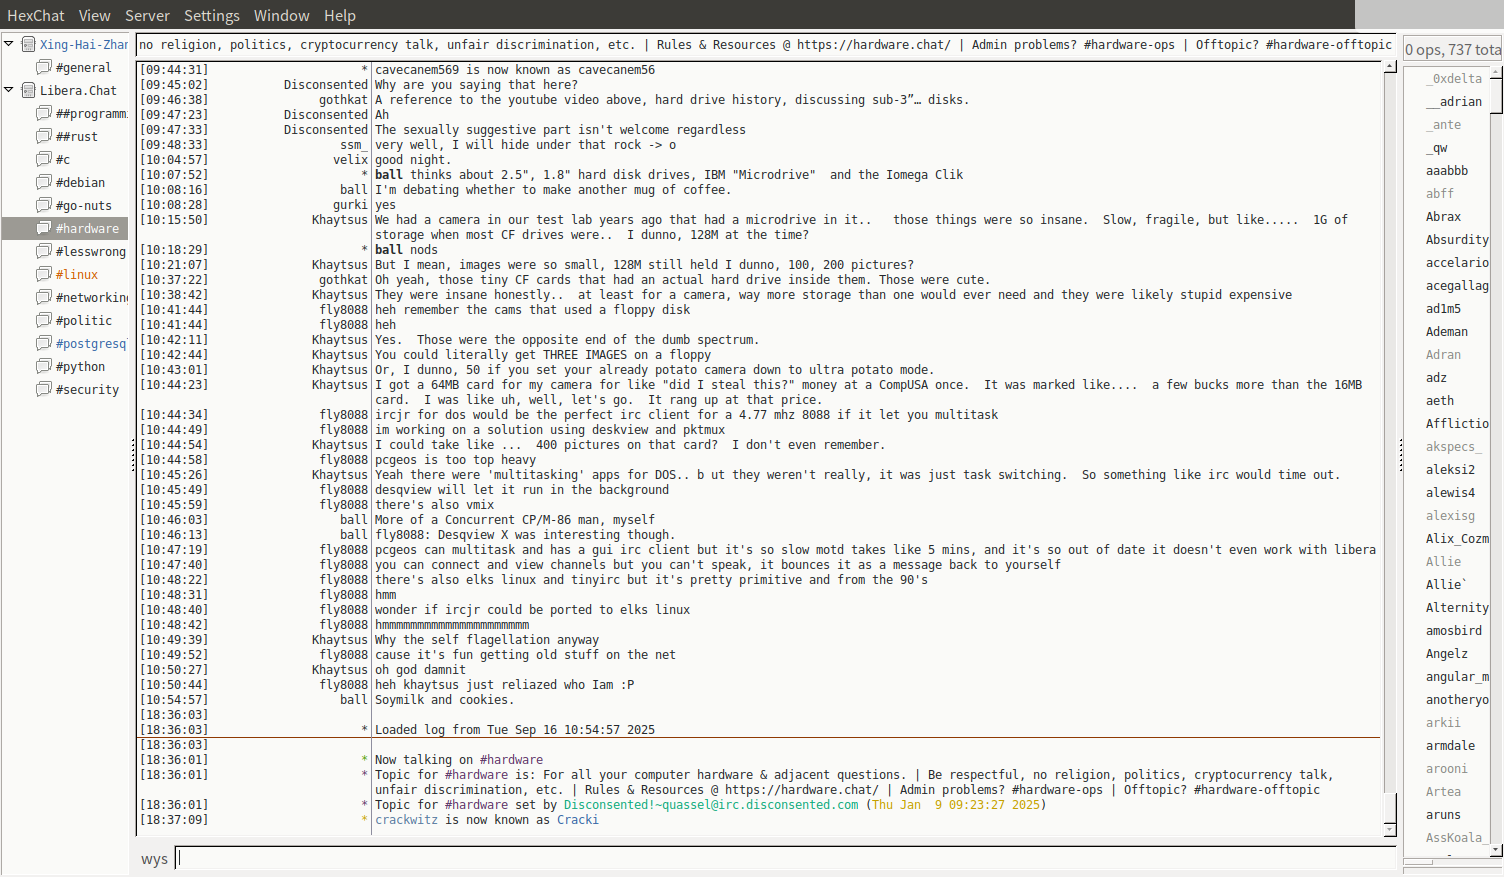Click the ##programming channel icon

pyautogui.click(x=44, y=113)
